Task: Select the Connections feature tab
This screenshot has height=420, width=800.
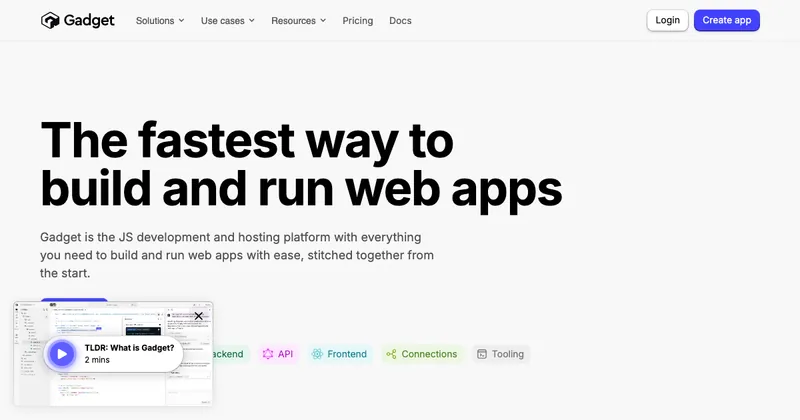Action: (x=421, y=354)
